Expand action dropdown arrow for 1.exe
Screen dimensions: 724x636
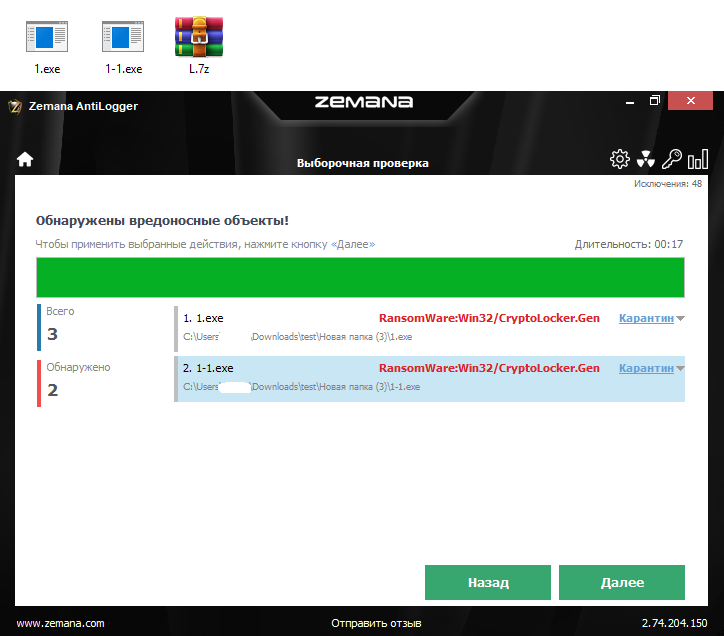[680, 318]
